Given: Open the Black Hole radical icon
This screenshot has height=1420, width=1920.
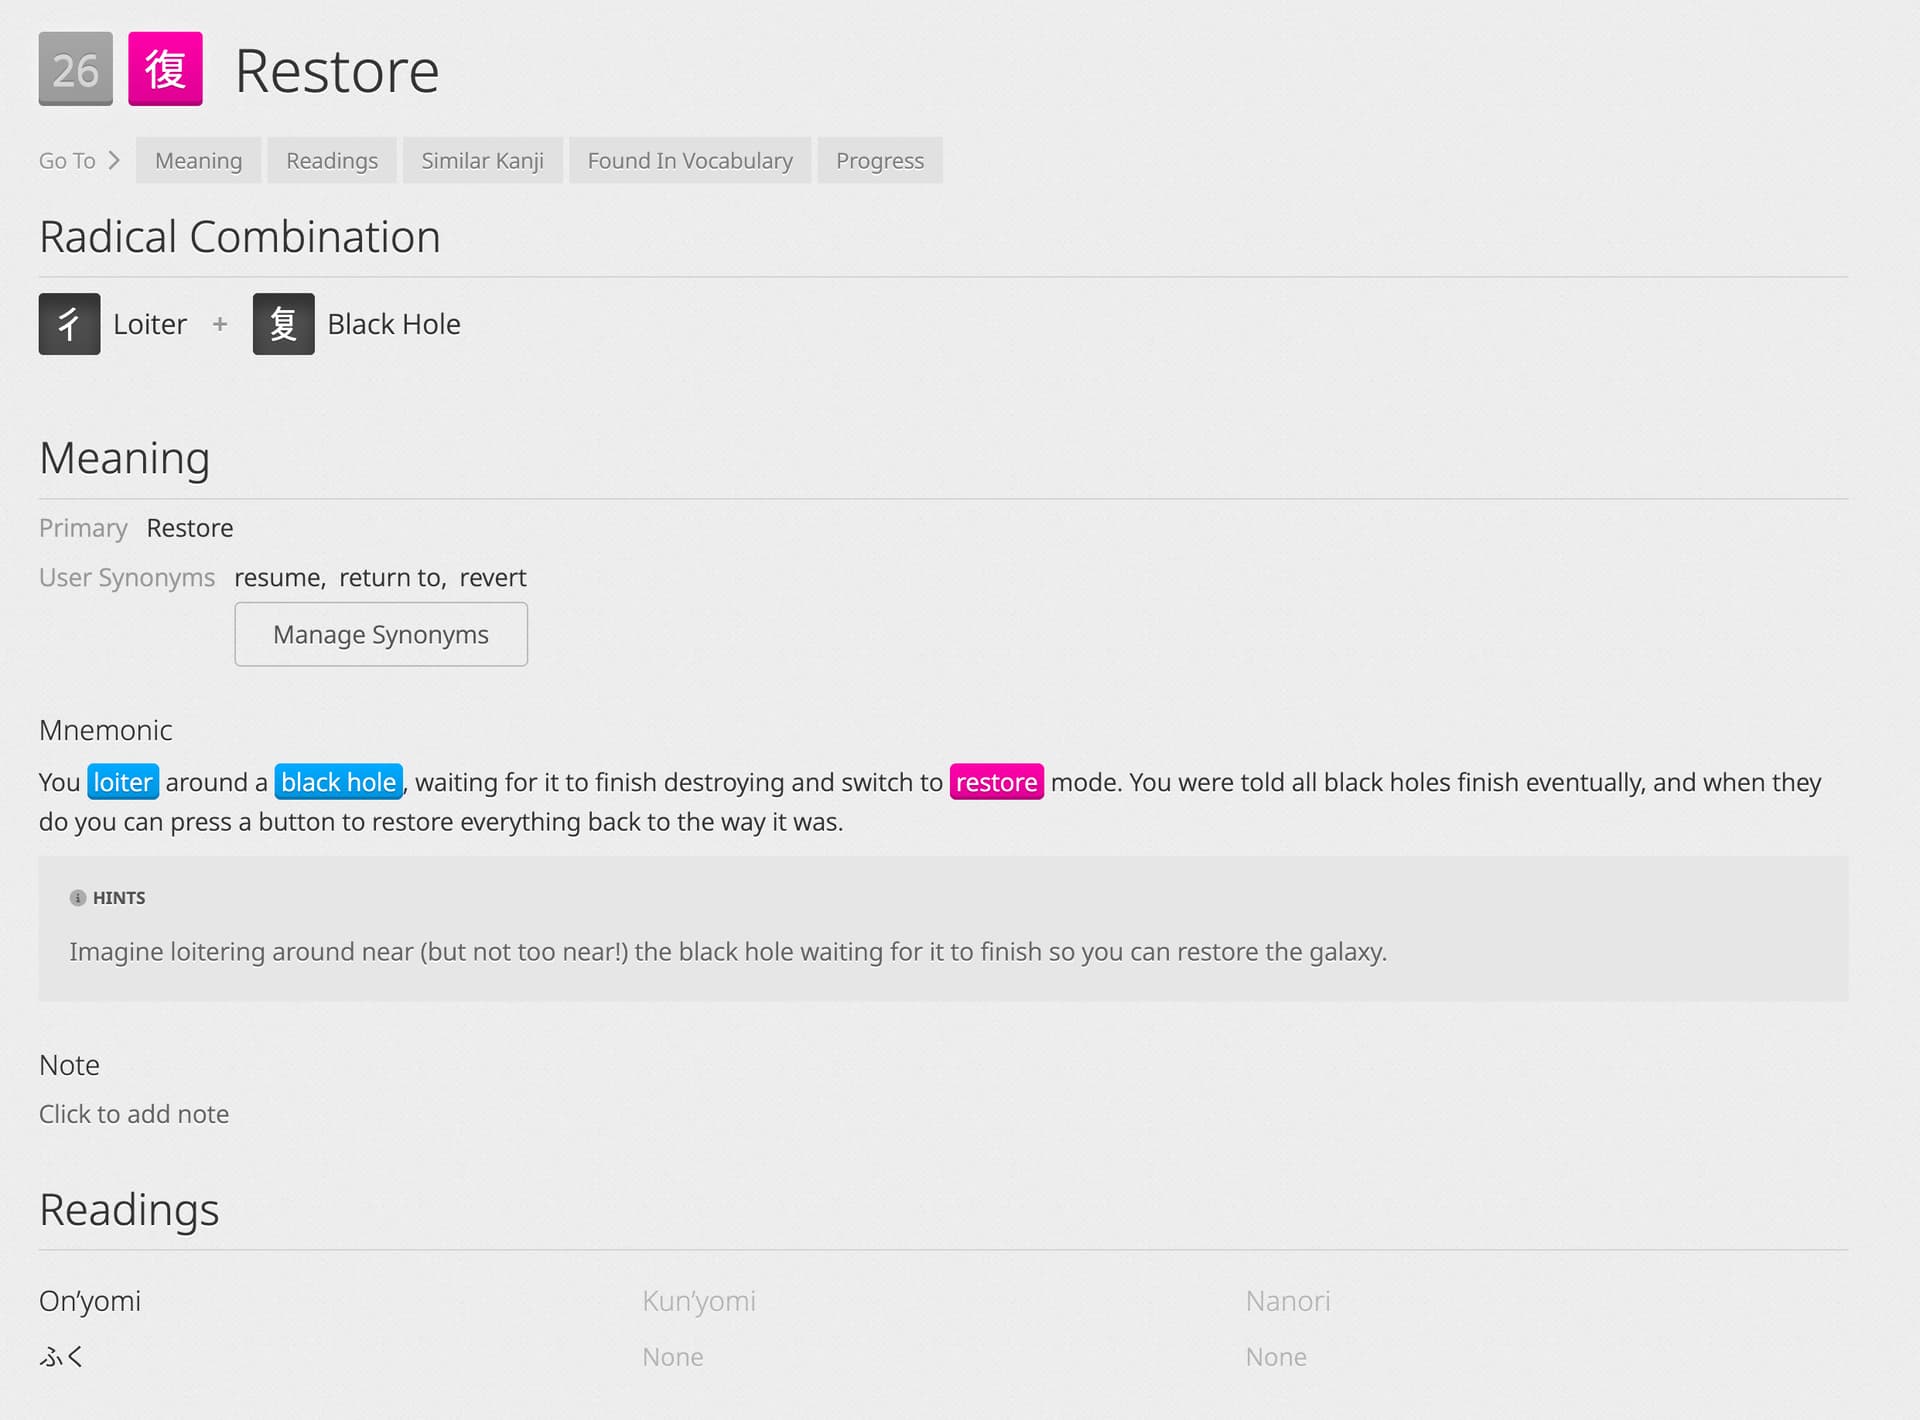Looking at the screenshot, I should [283, 324].
